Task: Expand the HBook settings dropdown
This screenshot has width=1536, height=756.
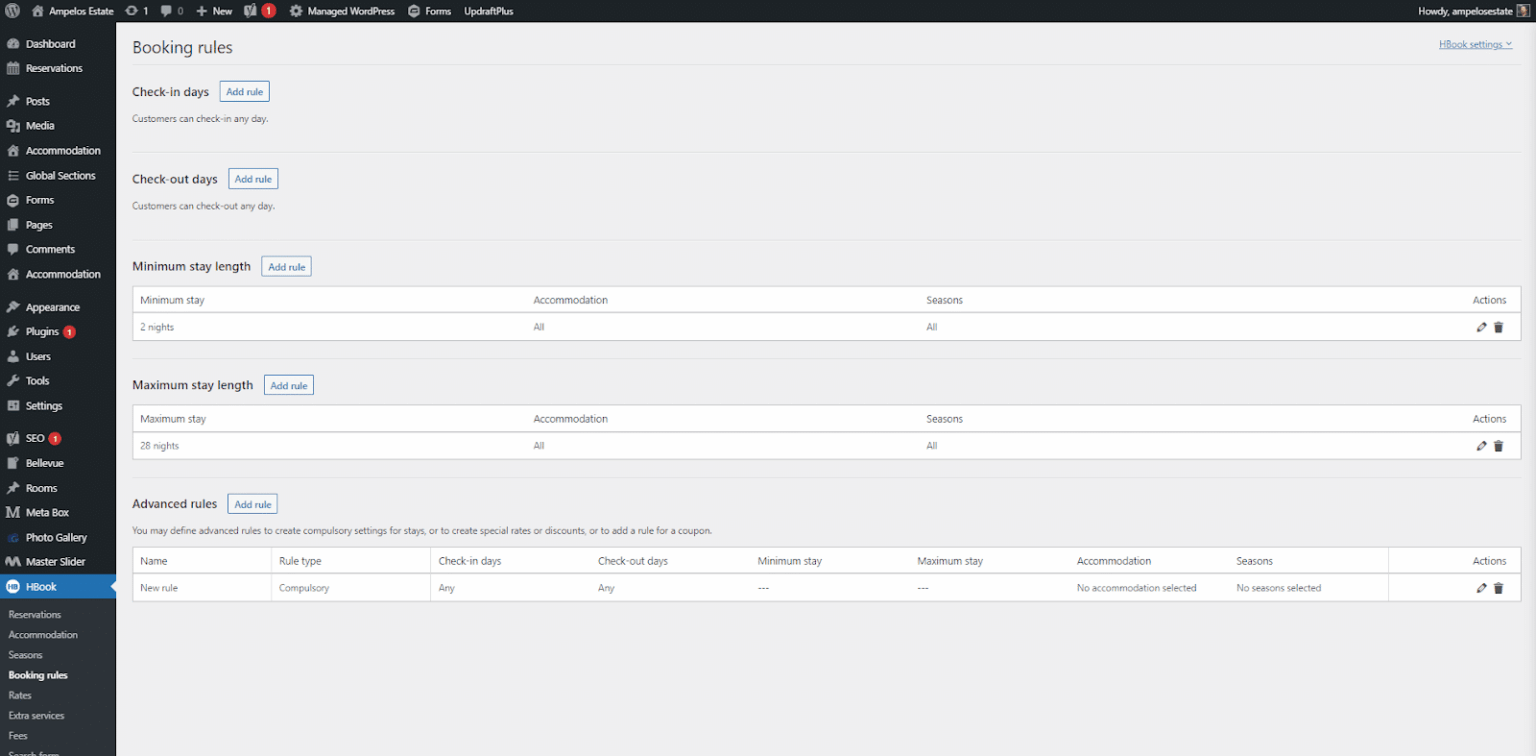Action: (1475, 44)
